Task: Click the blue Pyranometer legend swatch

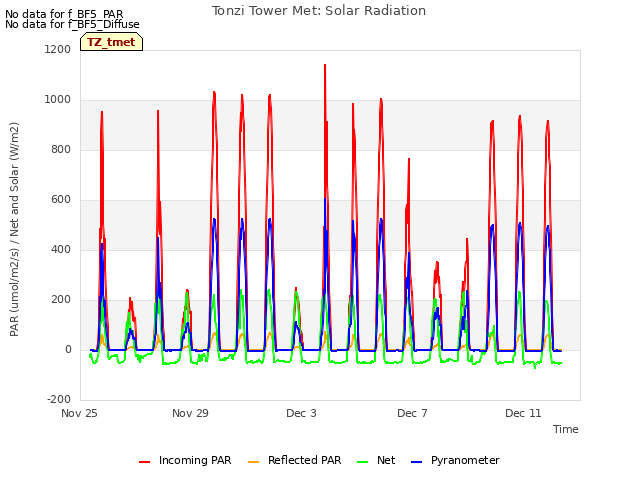Action: pos(416,462)
